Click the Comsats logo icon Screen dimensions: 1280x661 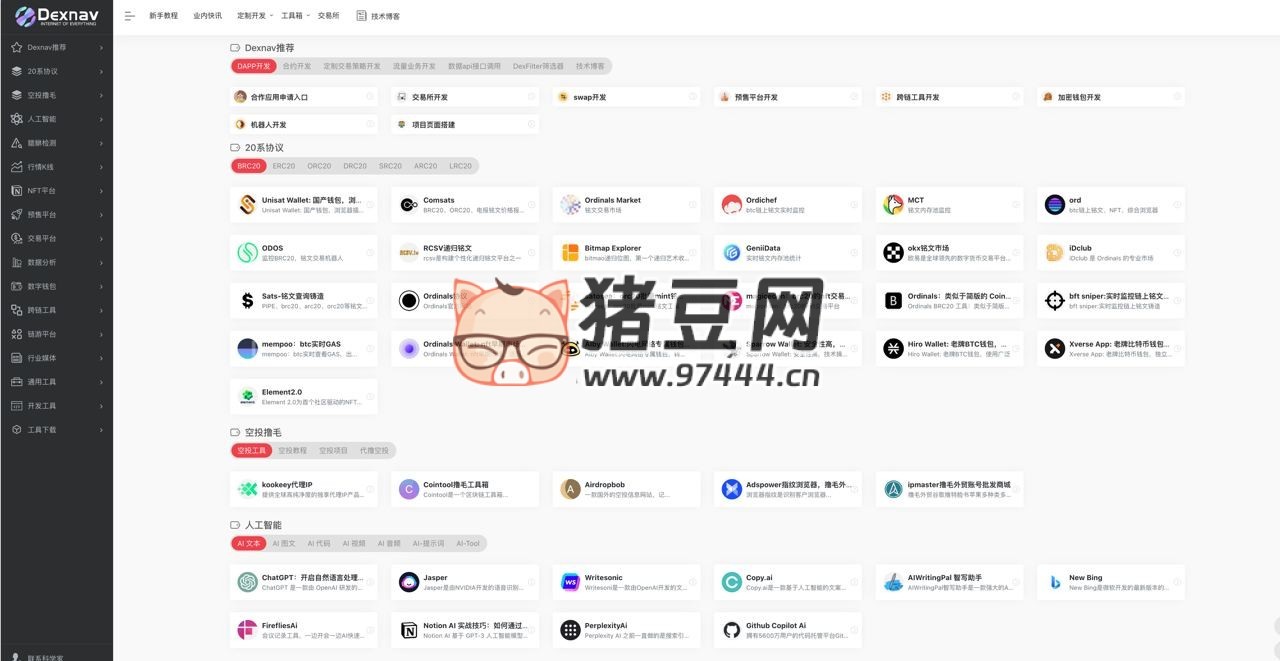(x=409, y=205)
